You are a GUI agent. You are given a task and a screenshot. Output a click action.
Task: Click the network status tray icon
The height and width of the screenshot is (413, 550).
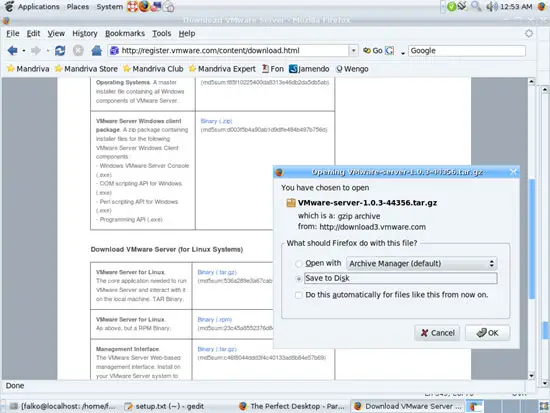tap(462, 6)
